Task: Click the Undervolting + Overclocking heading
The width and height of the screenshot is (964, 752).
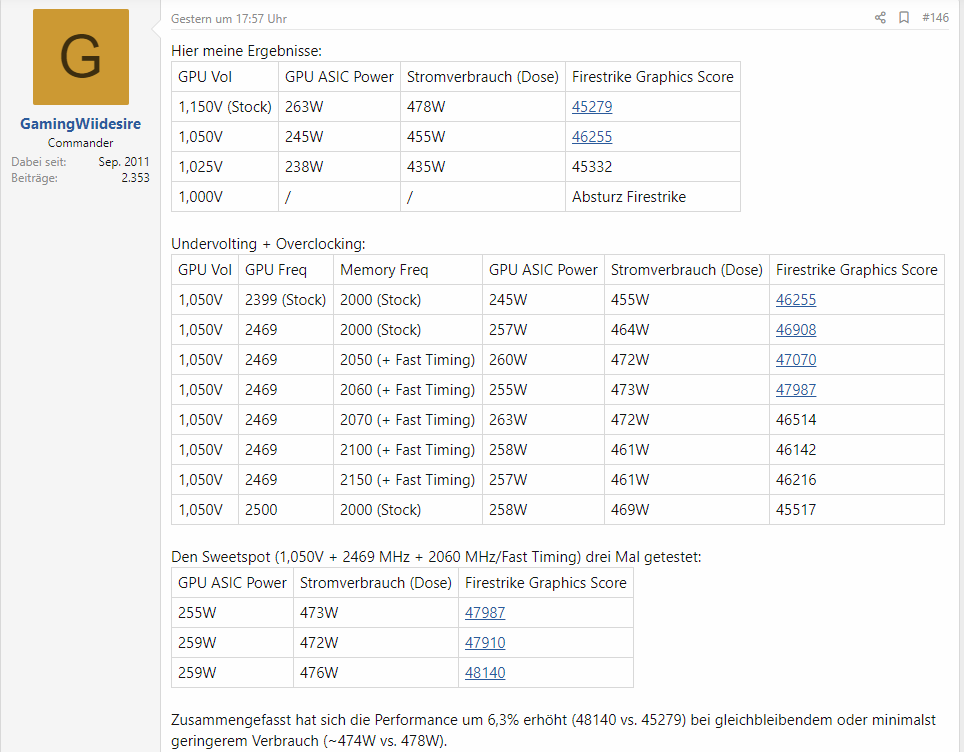Action: [x=268, y=244]
